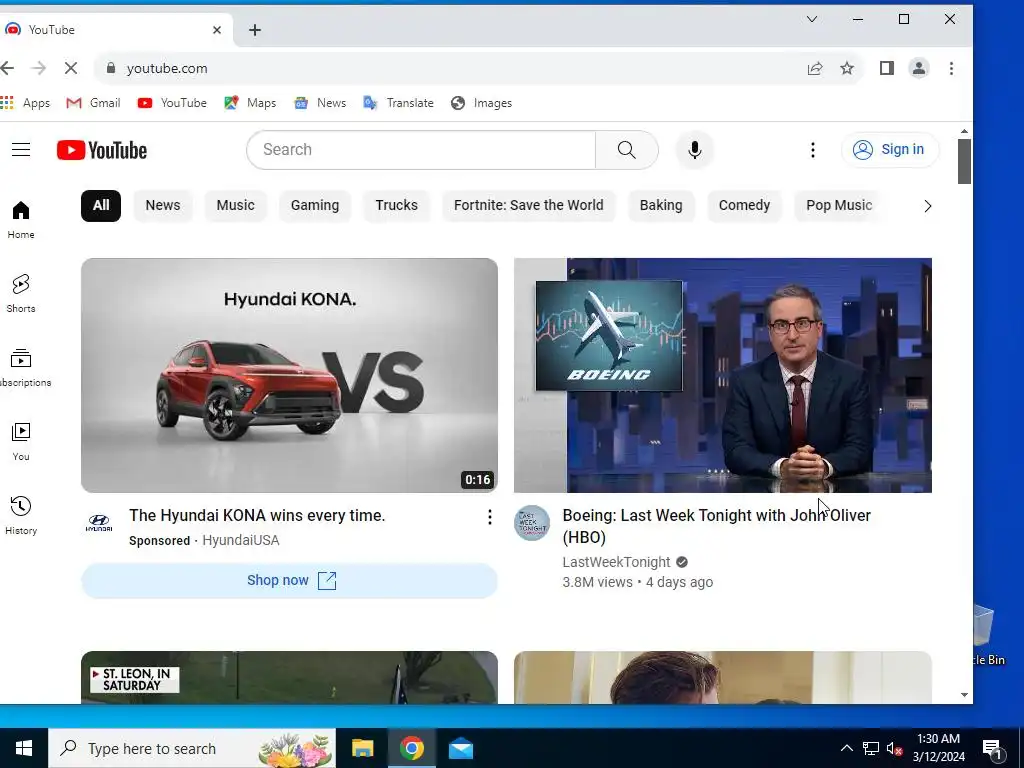Select the Trucks filter chip
The width and height of the screenshot is (1024, 768).
[396, 206]
